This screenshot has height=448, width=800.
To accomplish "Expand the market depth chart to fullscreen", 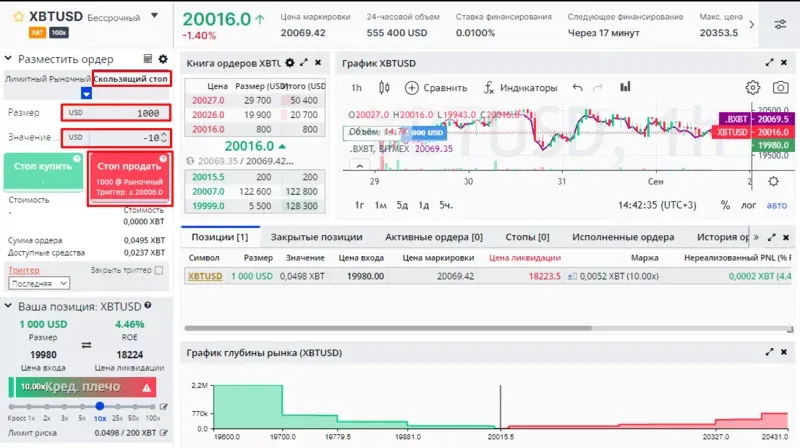I will click(x=769, y=352).
